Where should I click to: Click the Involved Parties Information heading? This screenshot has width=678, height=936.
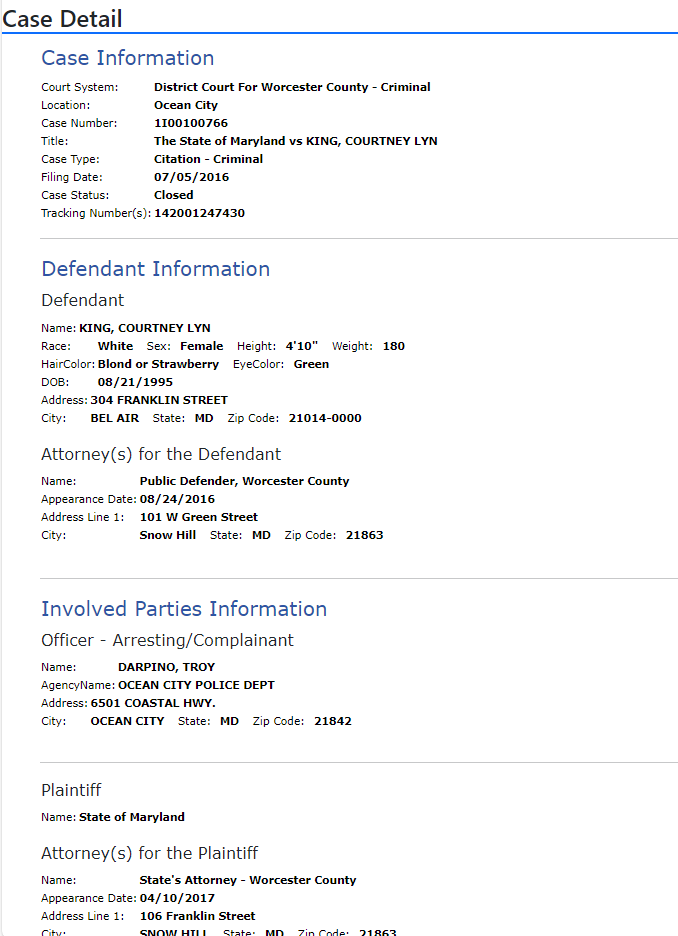[x=184, y=609]
